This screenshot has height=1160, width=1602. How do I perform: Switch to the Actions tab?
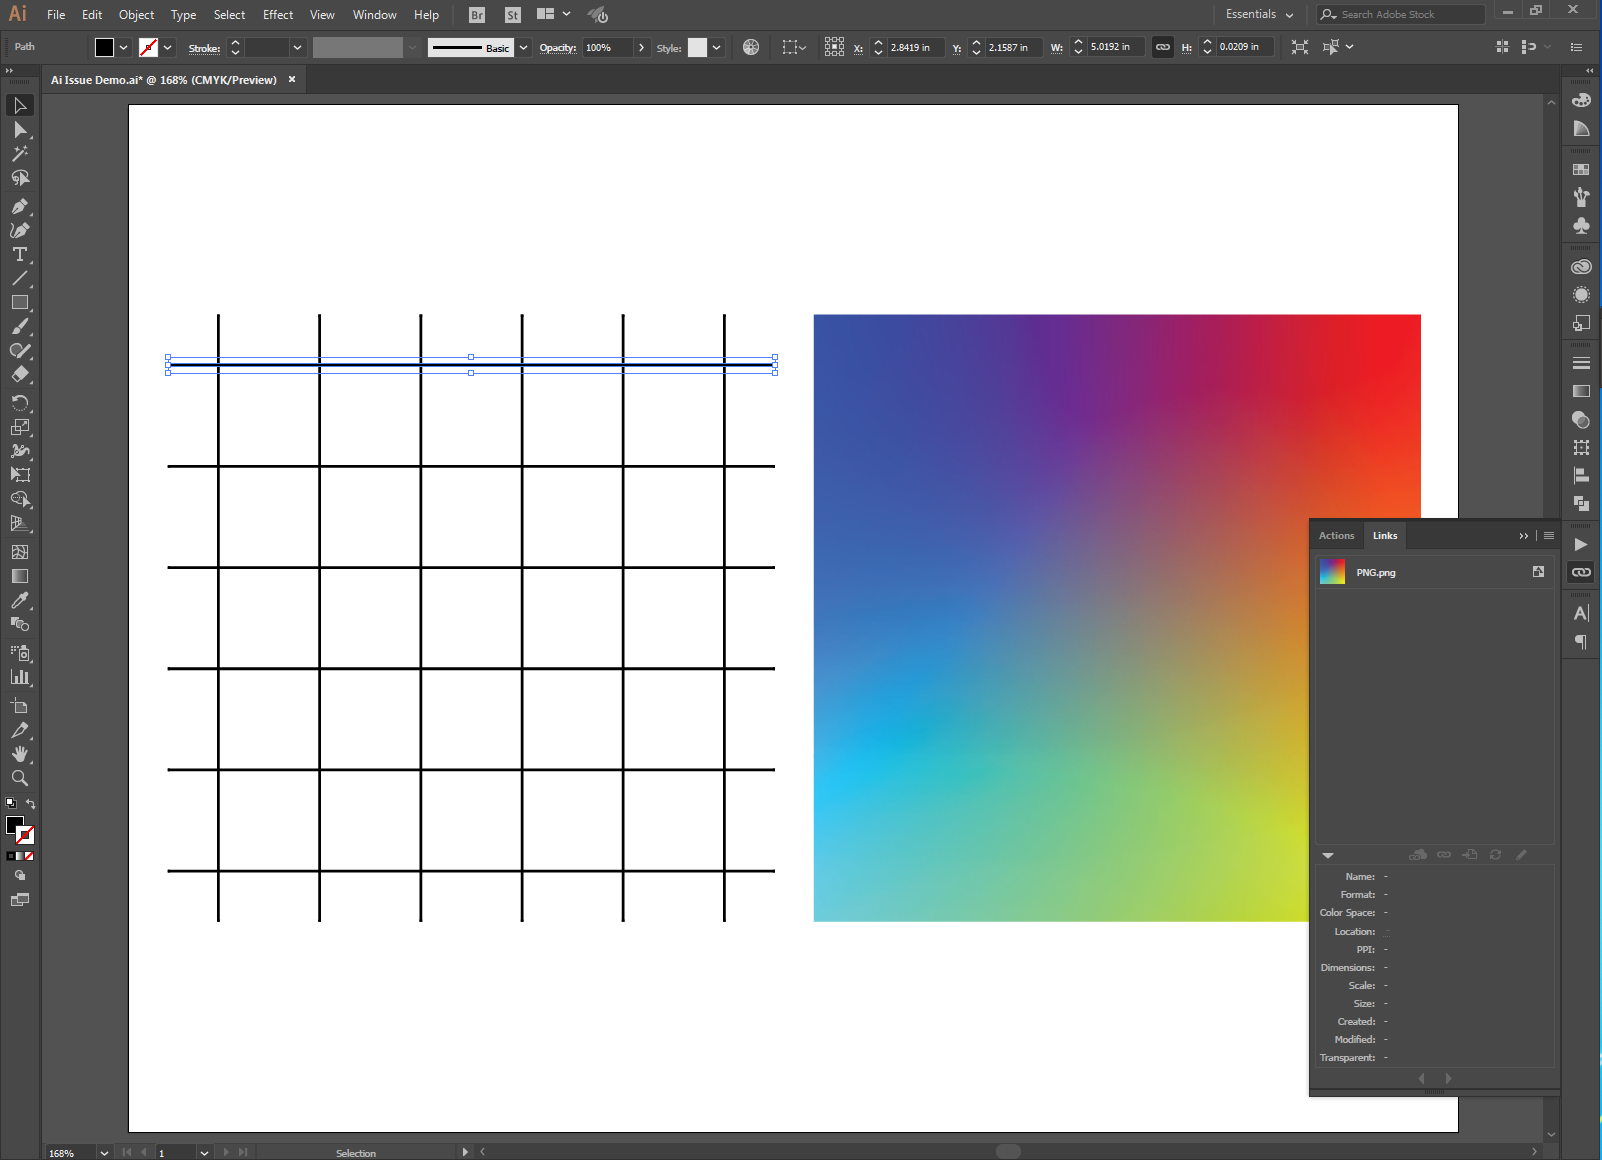coord(1336,536)
